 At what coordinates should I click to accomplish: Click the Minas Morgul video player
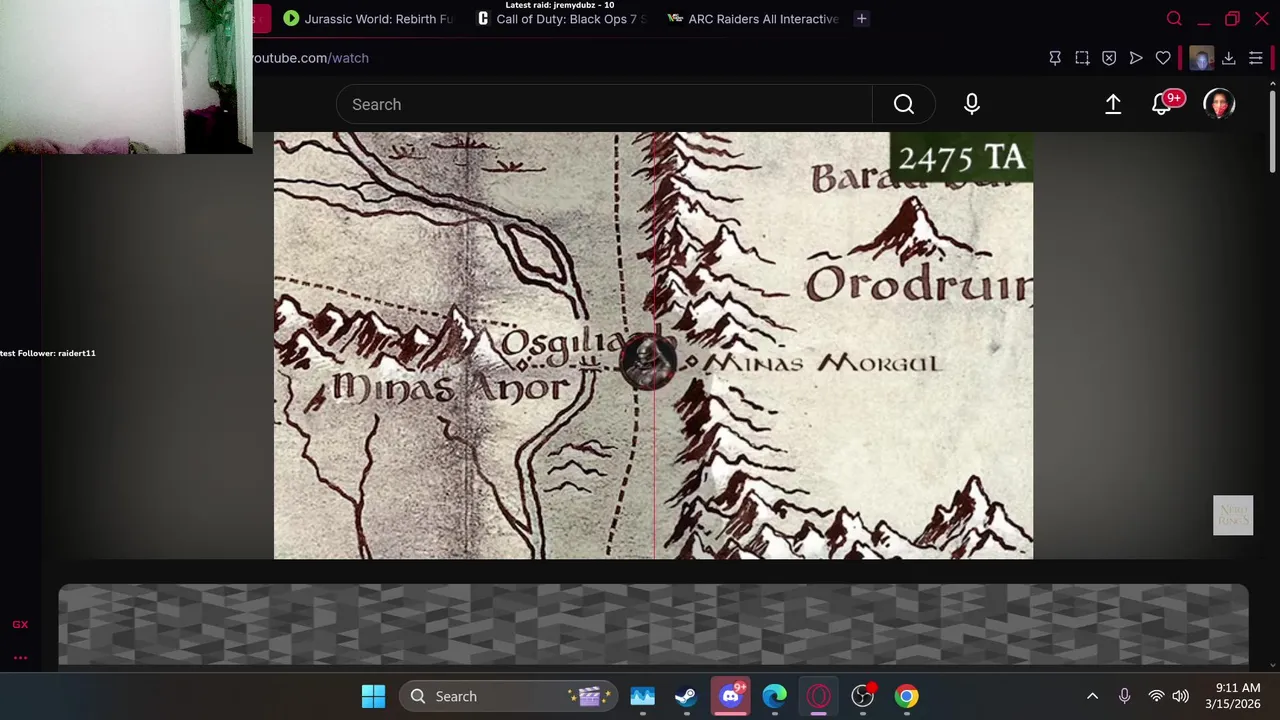tap(653, 345)
